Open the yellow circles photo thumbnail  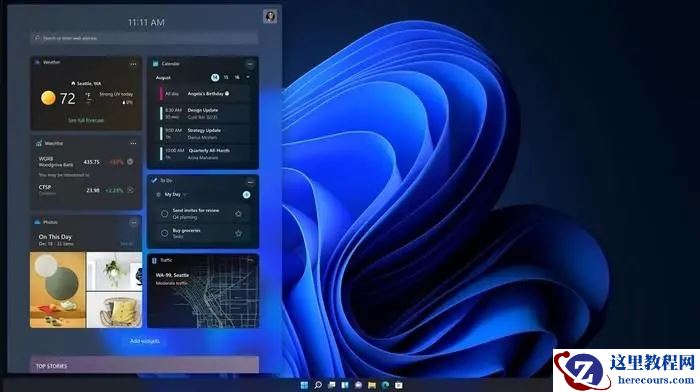pyautogui.click(x=58, y=290)
